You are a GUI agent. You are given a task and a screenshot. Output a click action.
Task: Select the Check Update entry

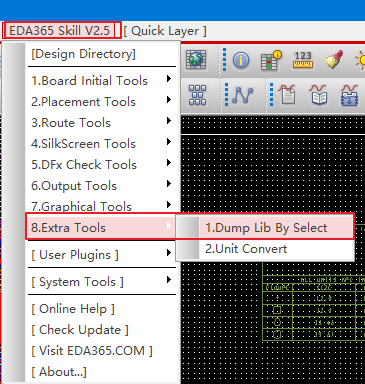(x=80, y=330)
